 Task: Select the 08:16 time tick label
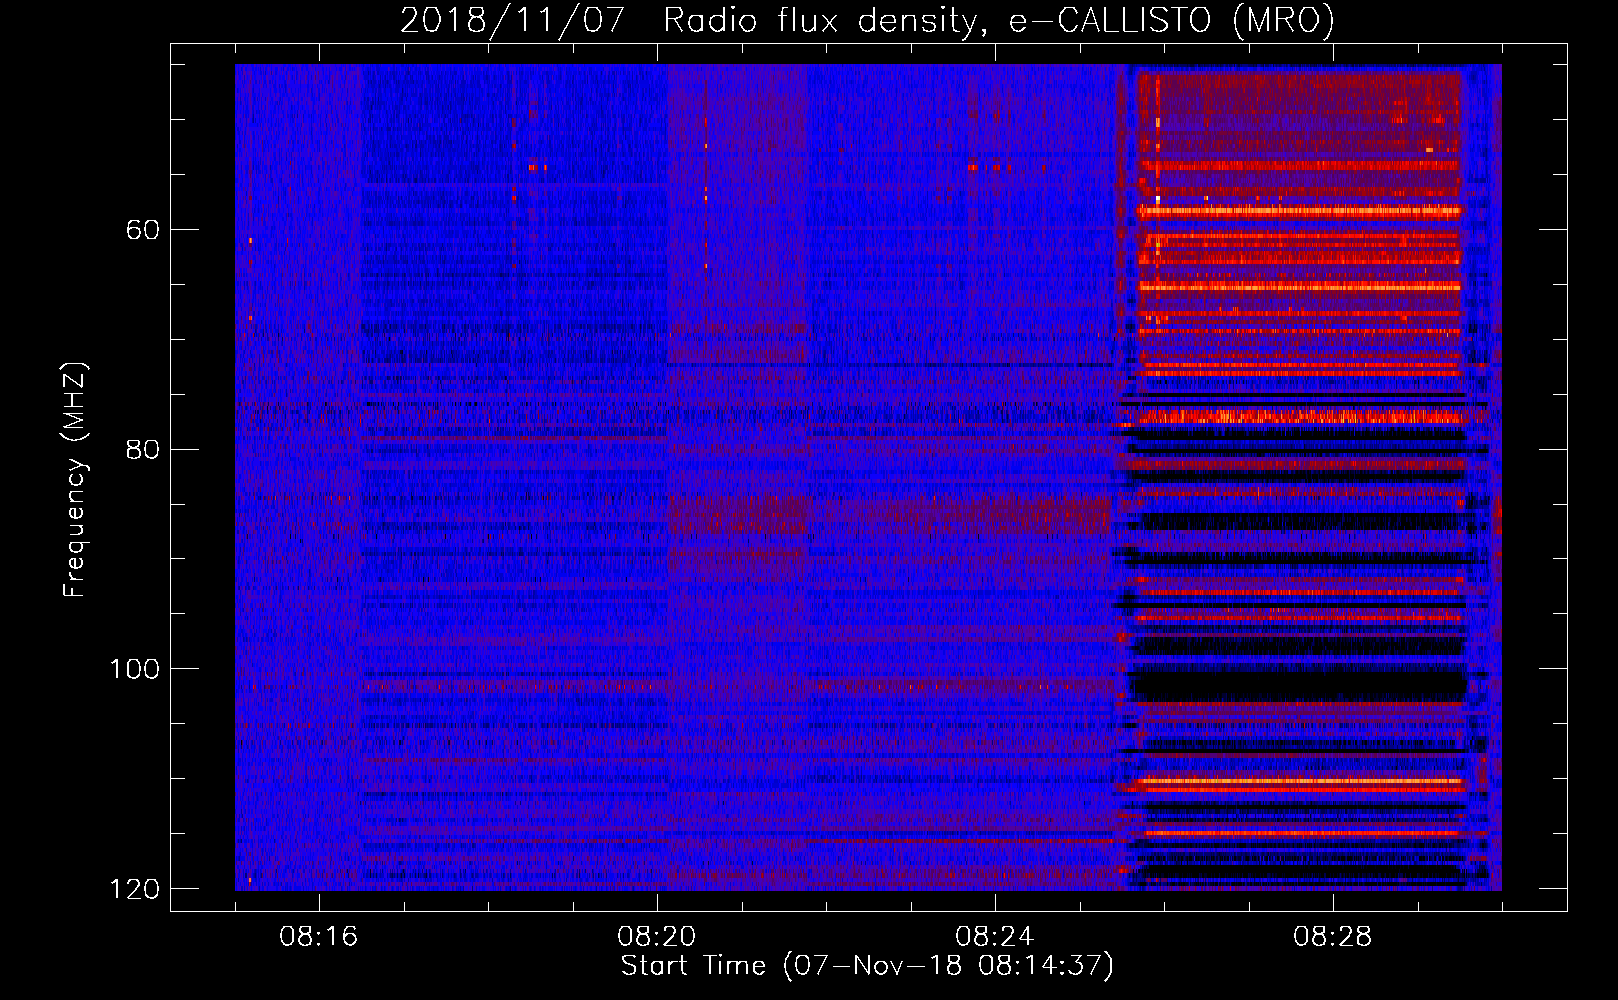click(319, 937)
